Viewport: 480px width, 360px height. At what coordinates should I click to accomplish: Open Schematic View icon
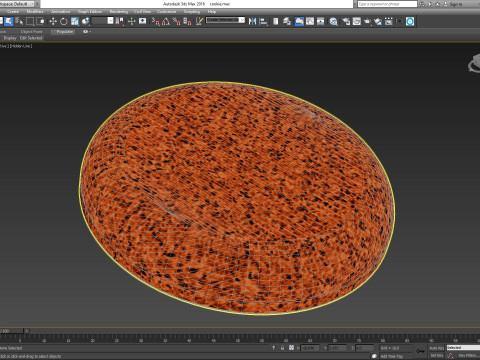[321, 22]
